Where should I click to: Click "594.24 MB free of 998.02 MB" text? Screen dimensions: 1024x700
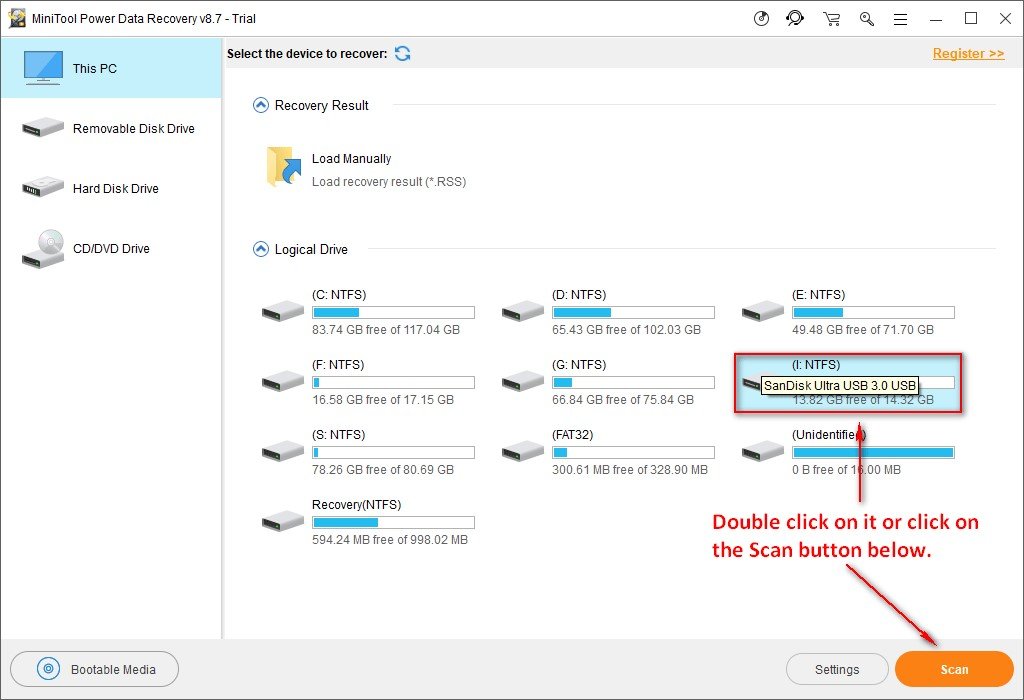[390, 539]
